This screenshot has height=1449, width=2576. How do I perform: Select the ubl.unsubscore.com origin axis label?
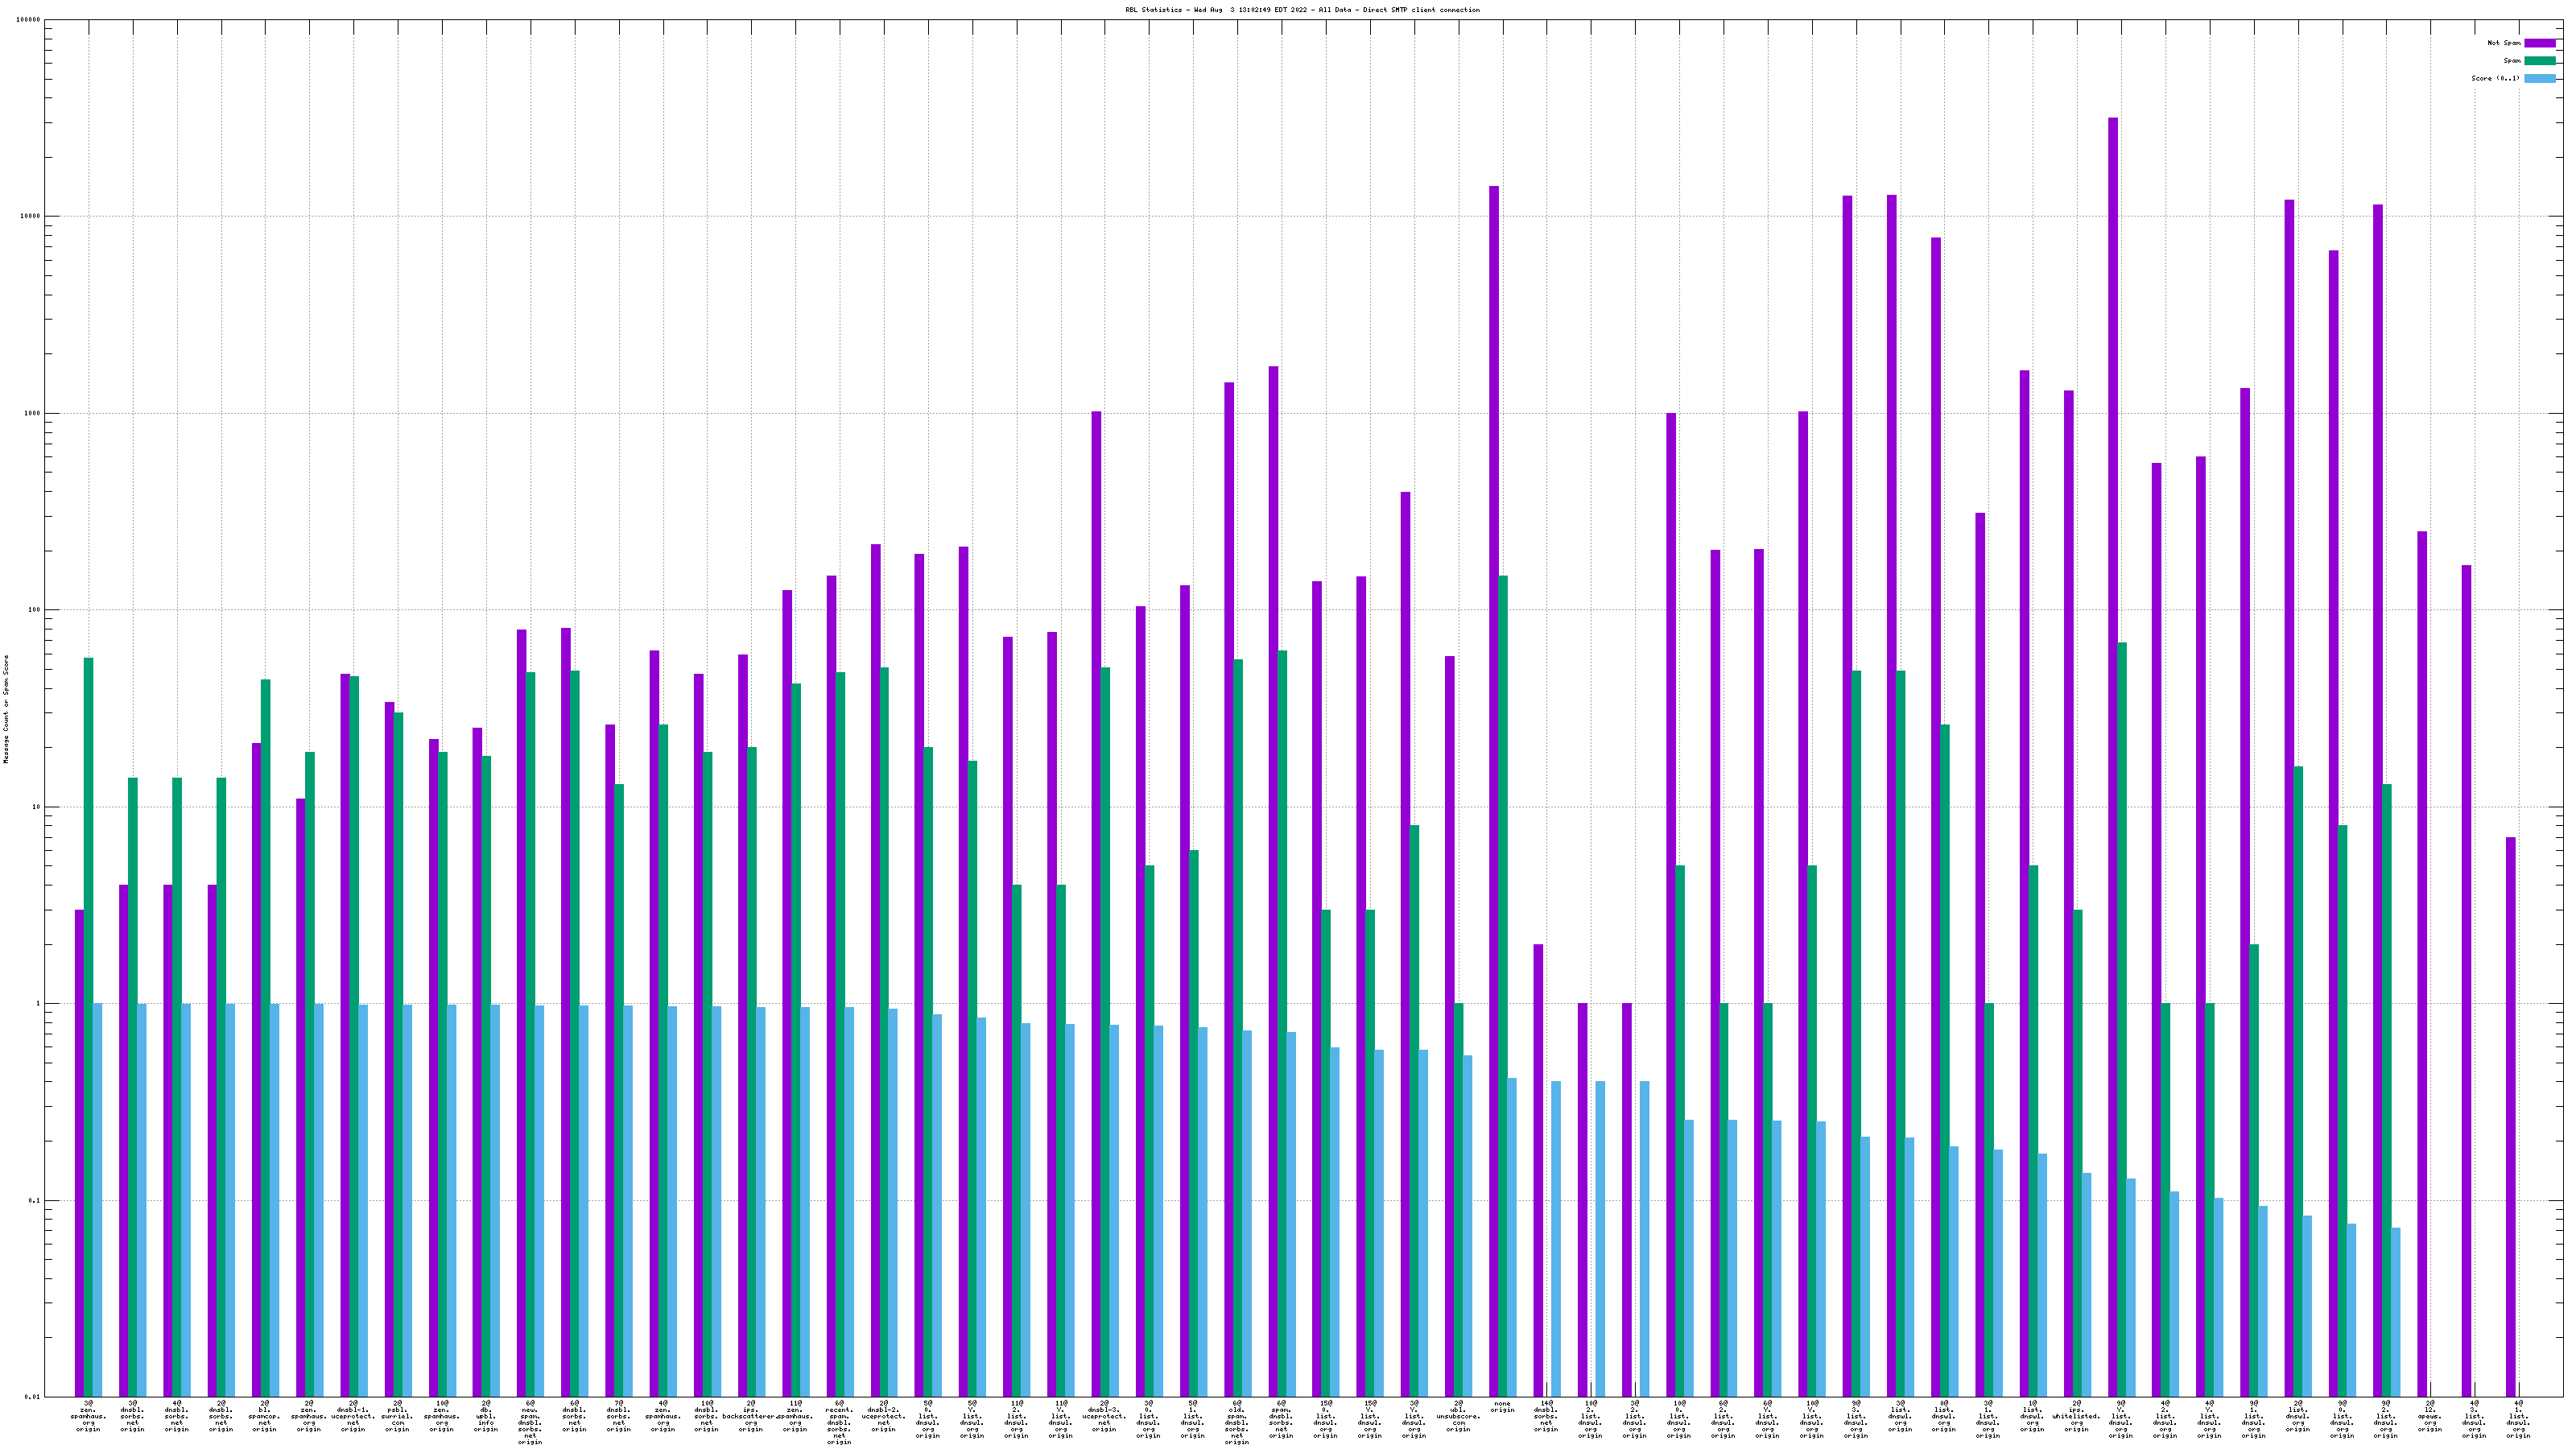pos(1458,1416)
